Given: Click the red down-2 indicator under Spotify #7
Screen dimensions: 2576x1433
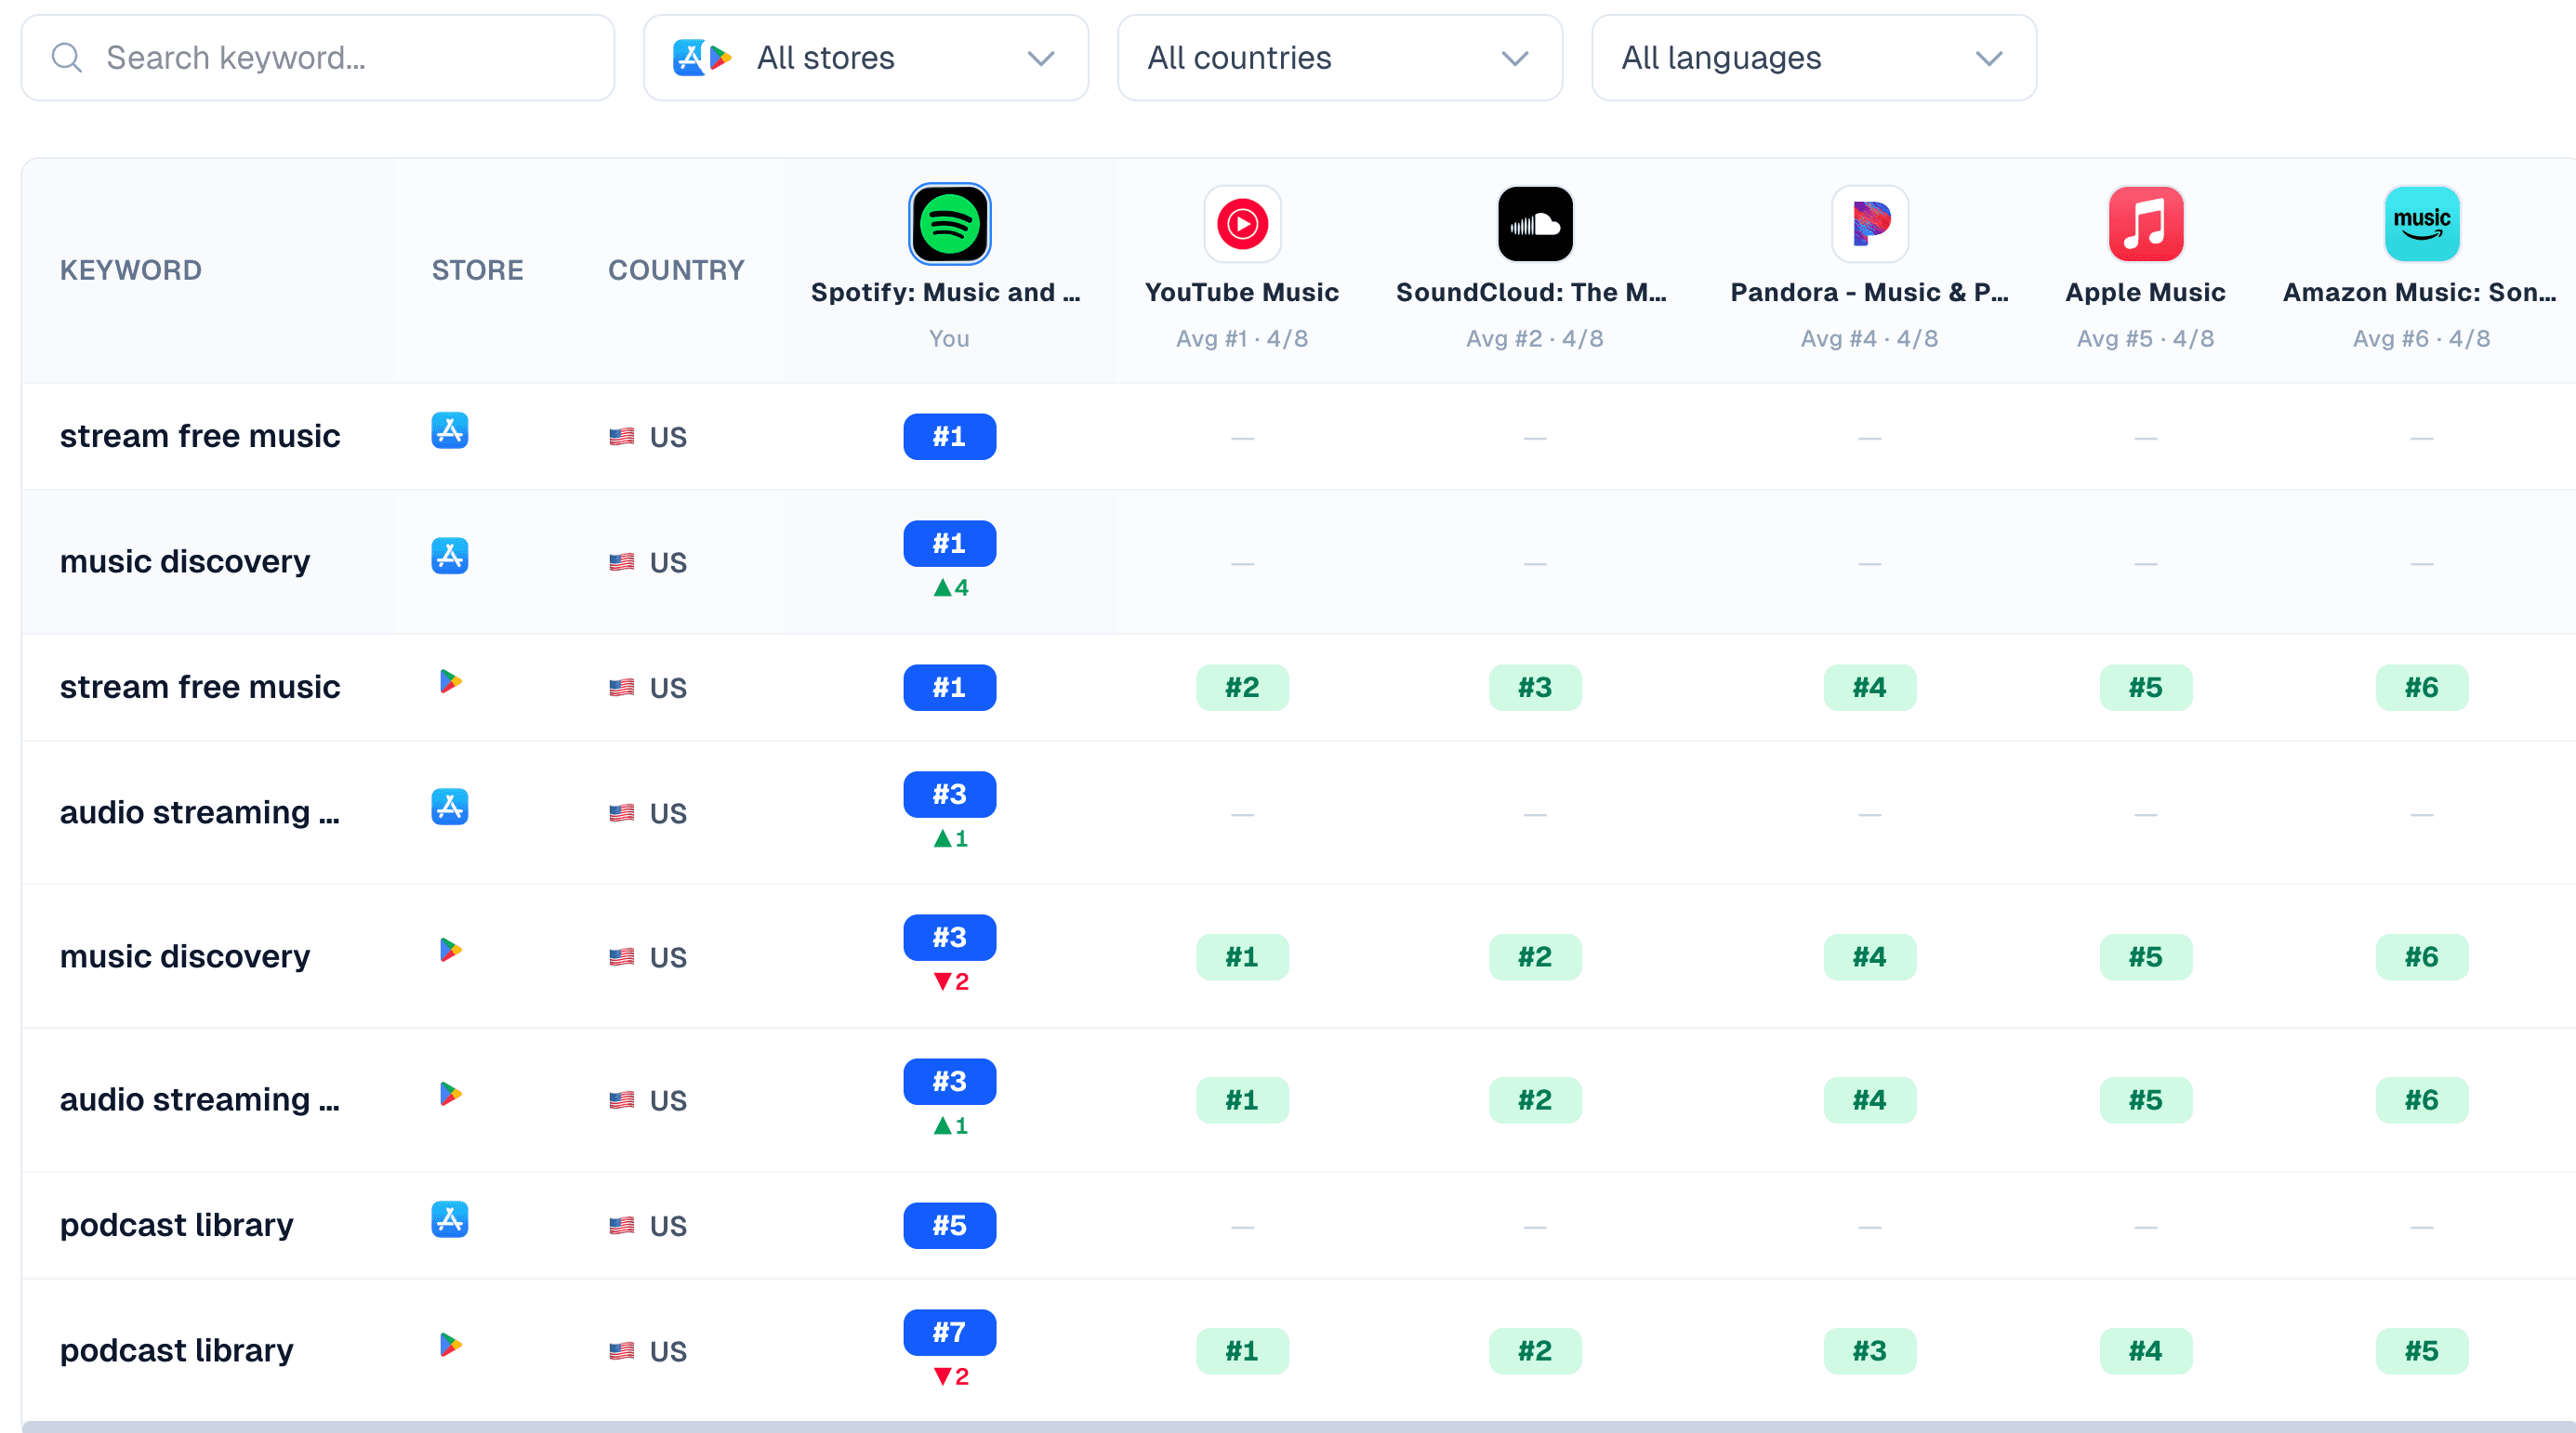Looking at the screenshot, I should click(950, 1377).
